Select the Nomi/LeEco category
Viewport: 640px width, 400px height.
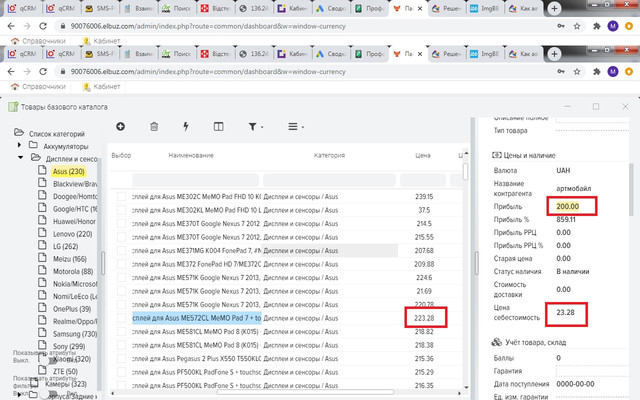[x=75, y=296]
